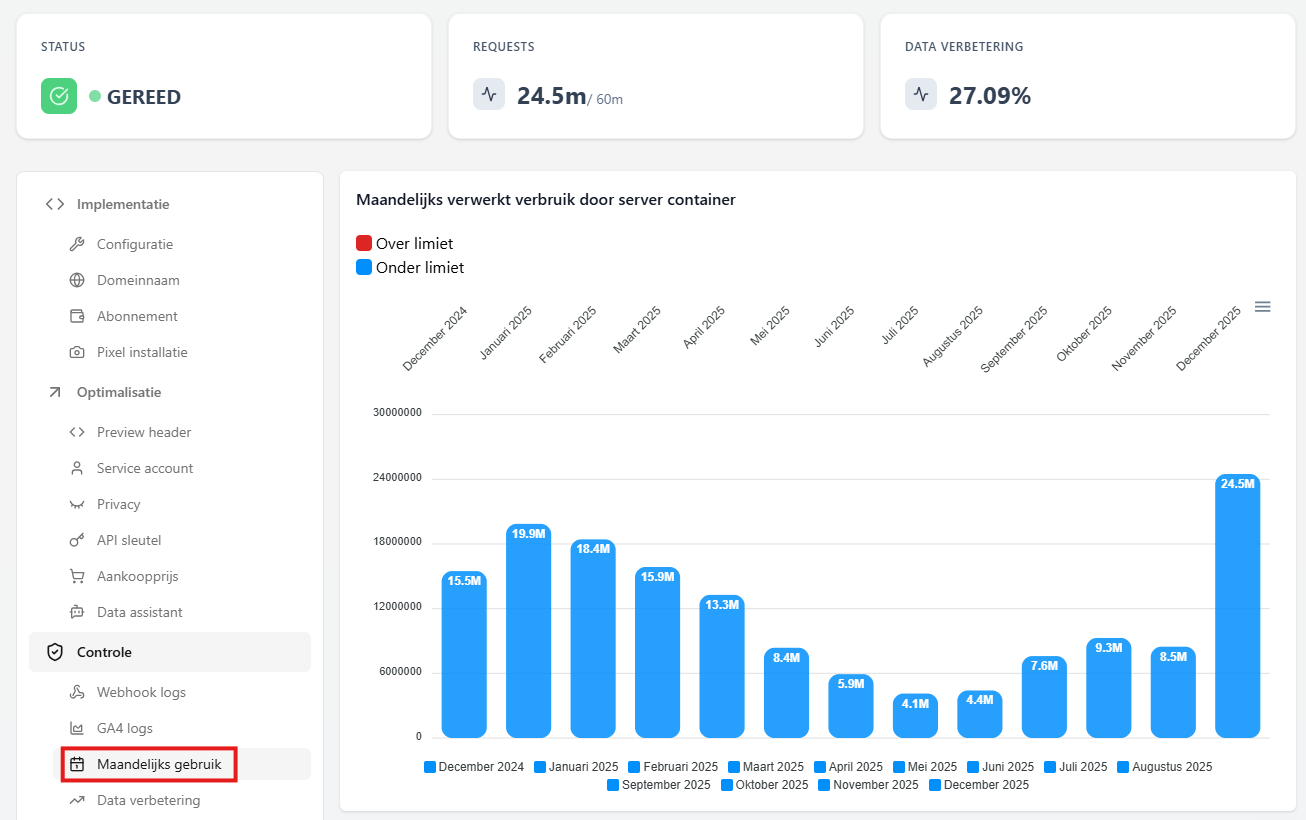
Task: Toggle December 2024 in bottom legend
Action: pyautogui.click(x=473, y=767)
